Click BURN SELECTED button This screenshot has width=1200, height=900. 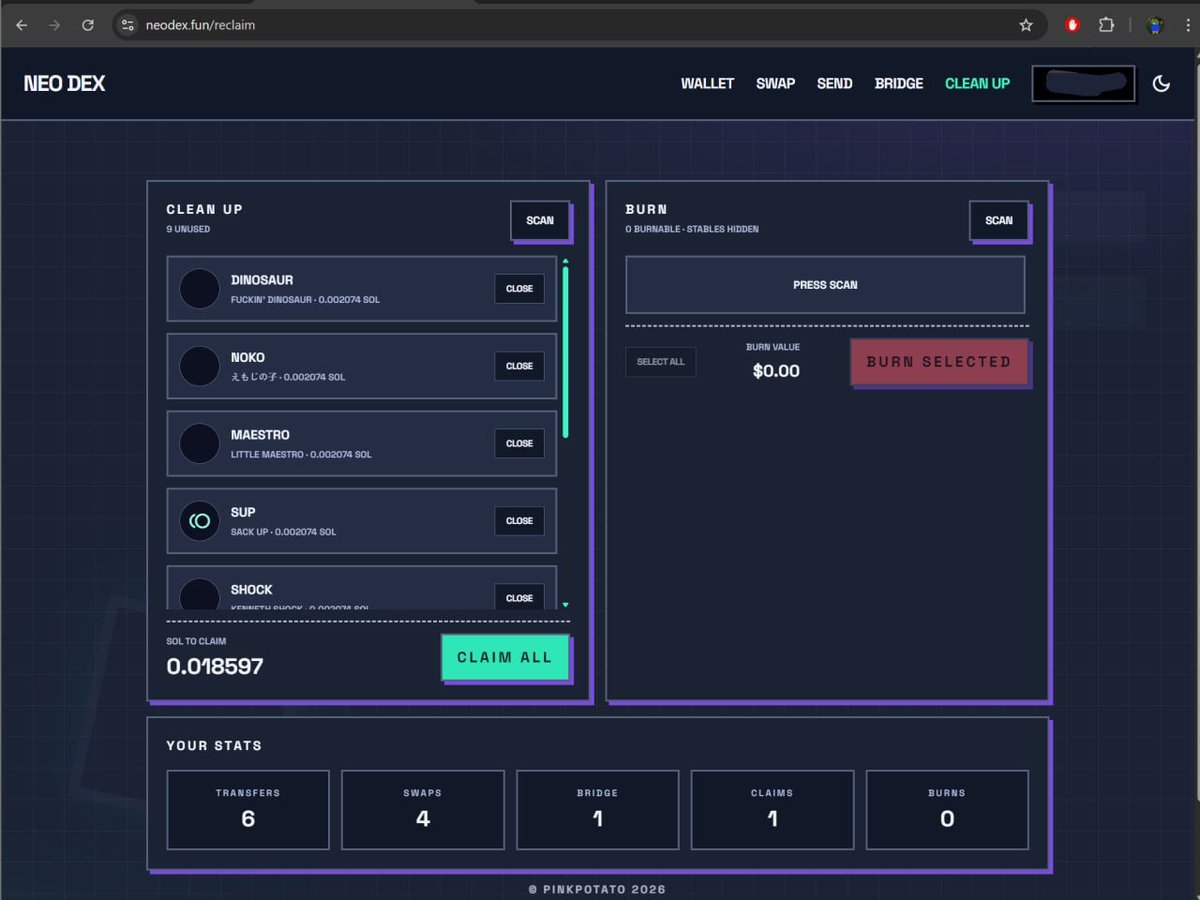[x=939, y=362]
